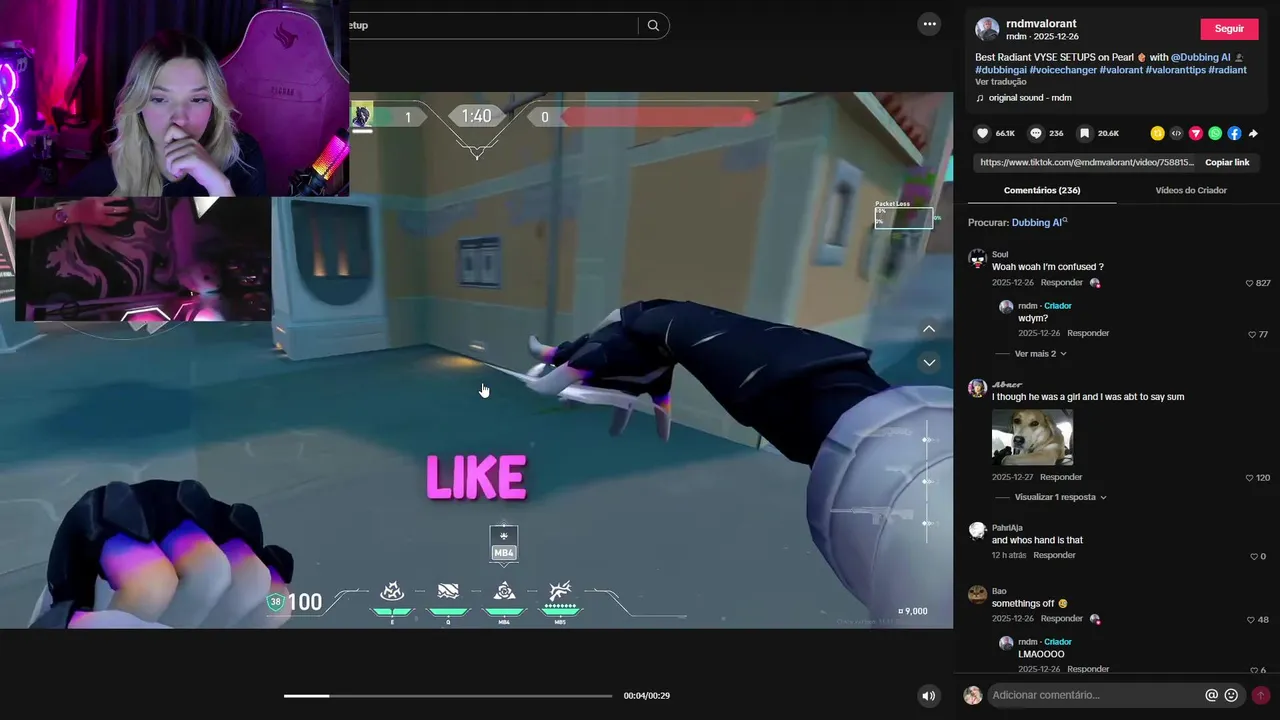The image size is (1280, 720).
Task: Open Soul's profile avatar
Action: click(977, 259)
